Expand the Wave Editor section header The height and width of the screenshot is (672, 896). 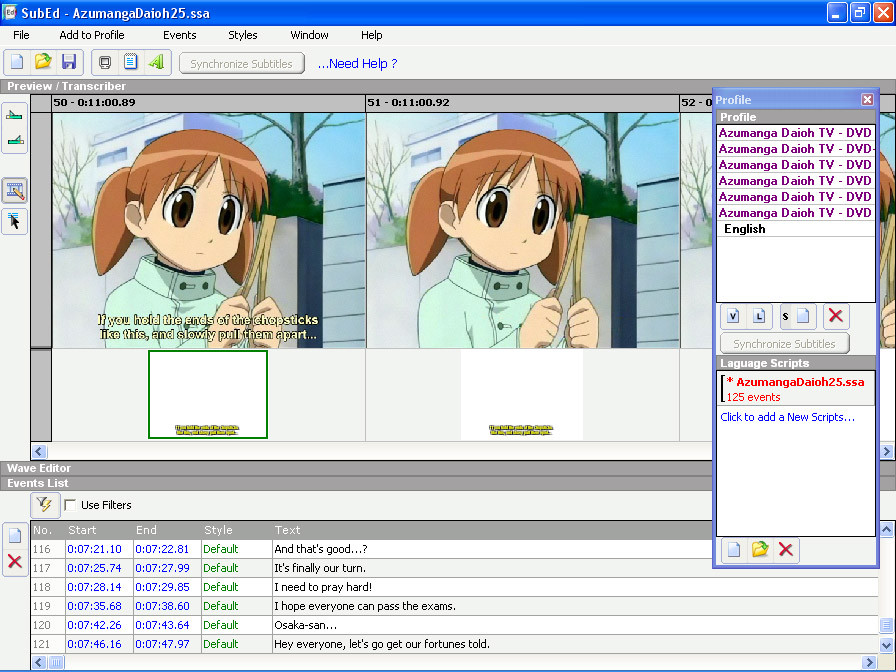[357, 468]
